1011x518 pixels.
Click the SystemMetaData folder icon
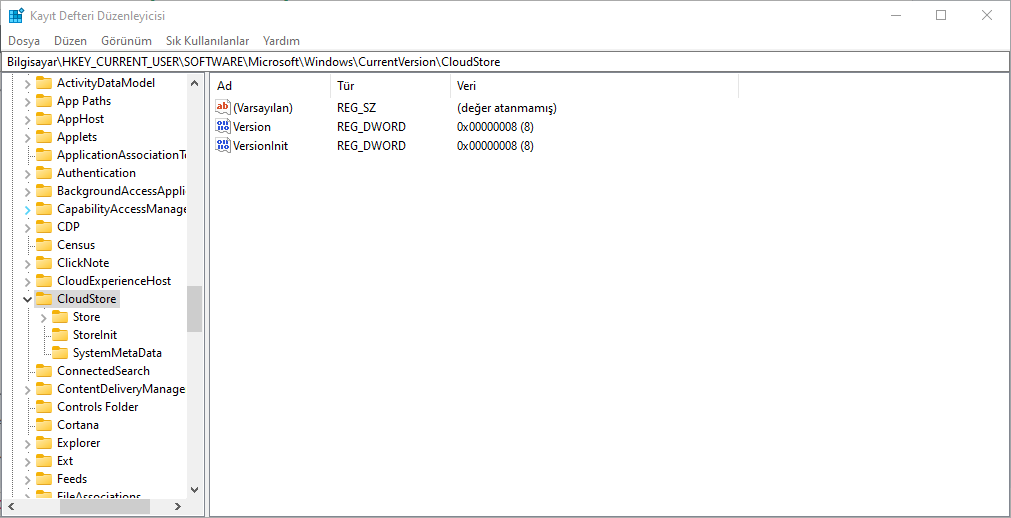pyautogui.click(x=60, y=353)
